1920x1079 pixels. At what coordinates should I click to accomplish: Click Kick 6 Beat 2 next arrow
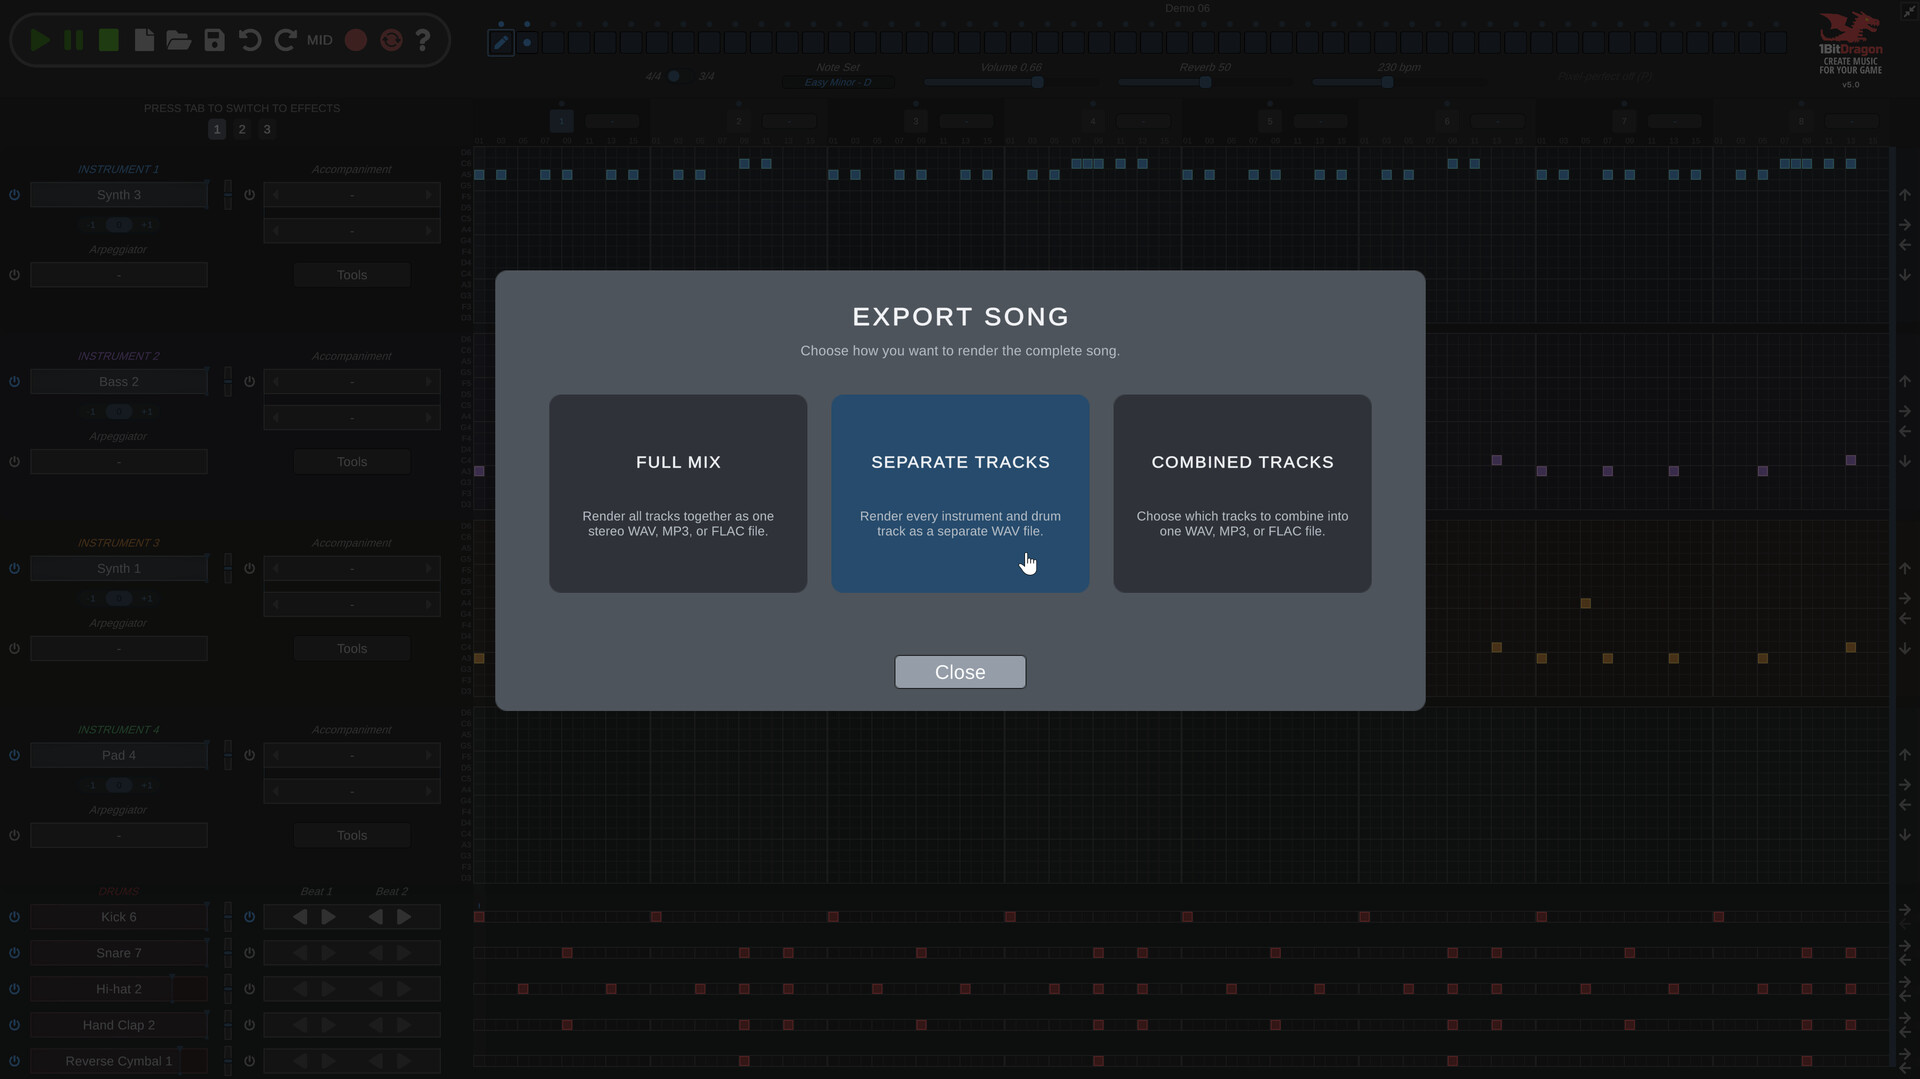click(404, 917)
